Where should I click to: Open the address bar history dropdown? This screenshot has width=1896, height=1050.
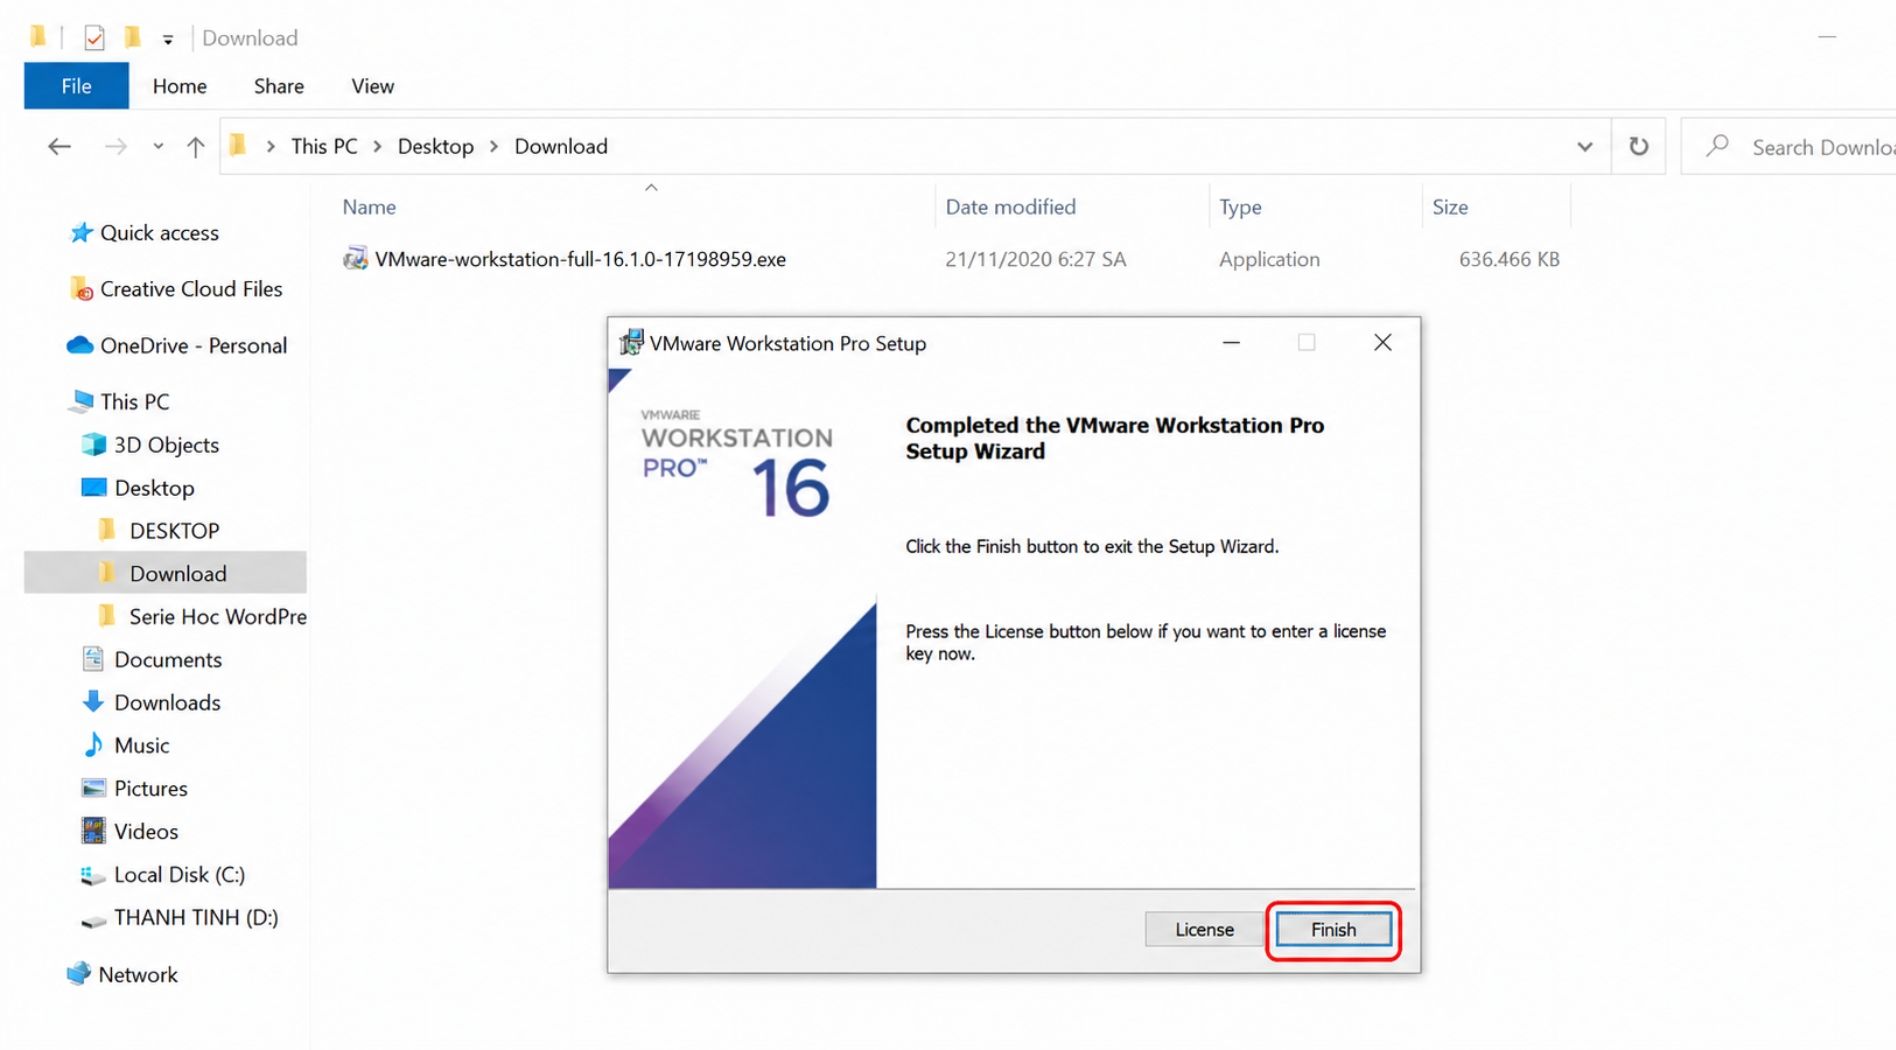(1585, 147)
